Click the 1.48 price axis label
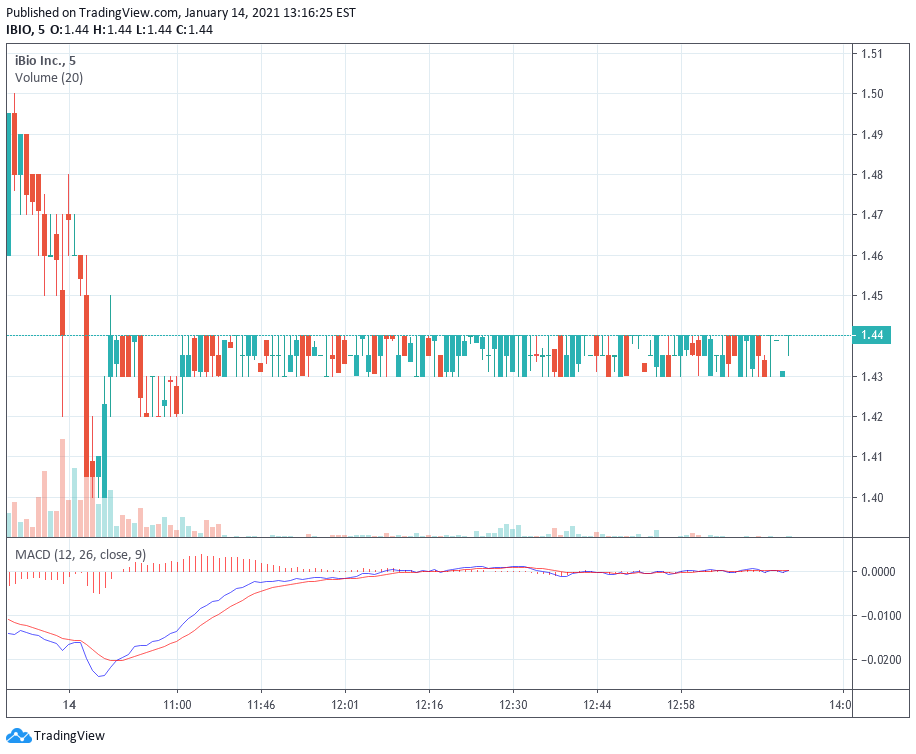This screenshot has height=754, width=916. tap(872, 175)
